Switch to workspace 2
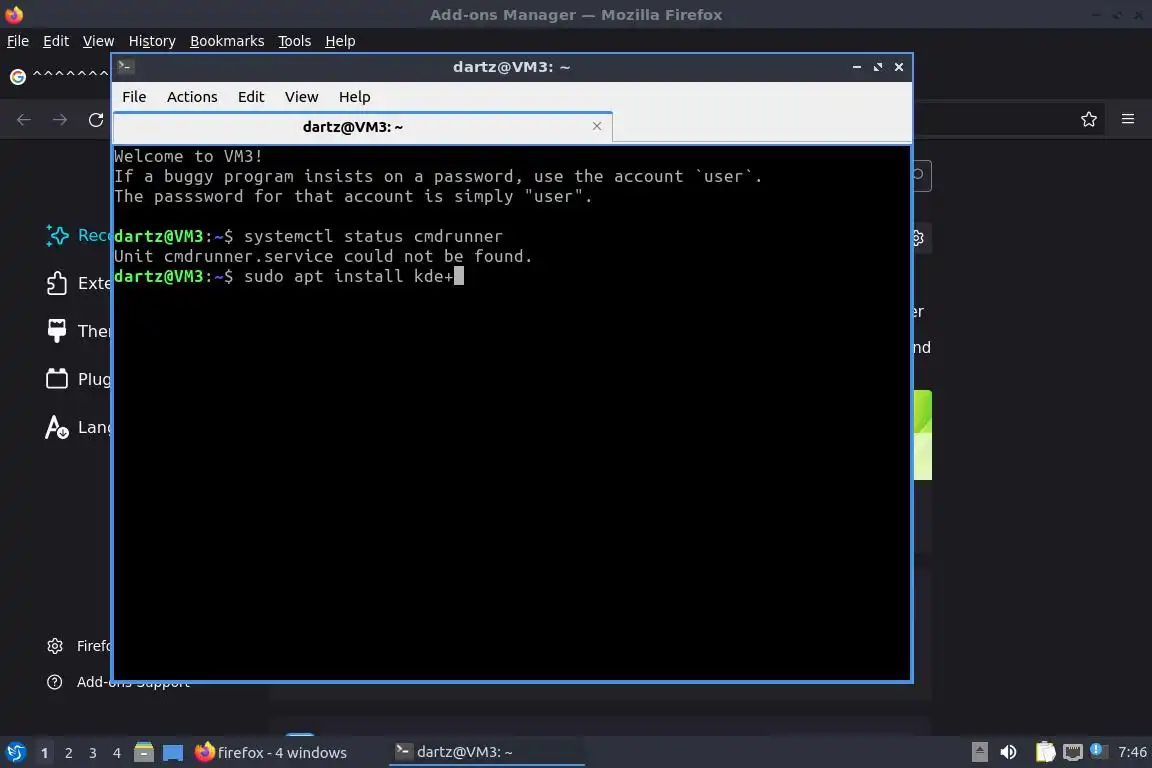The height and width of the screenshot is (768, 1152). pos(69,753)
